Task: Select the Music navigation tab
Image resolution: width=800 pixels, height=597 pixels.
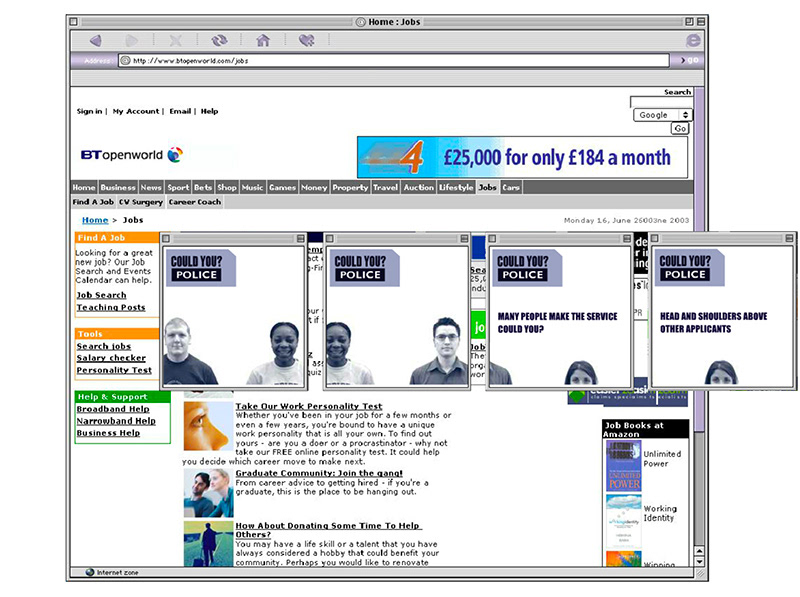Action: [x=252, y=187]
